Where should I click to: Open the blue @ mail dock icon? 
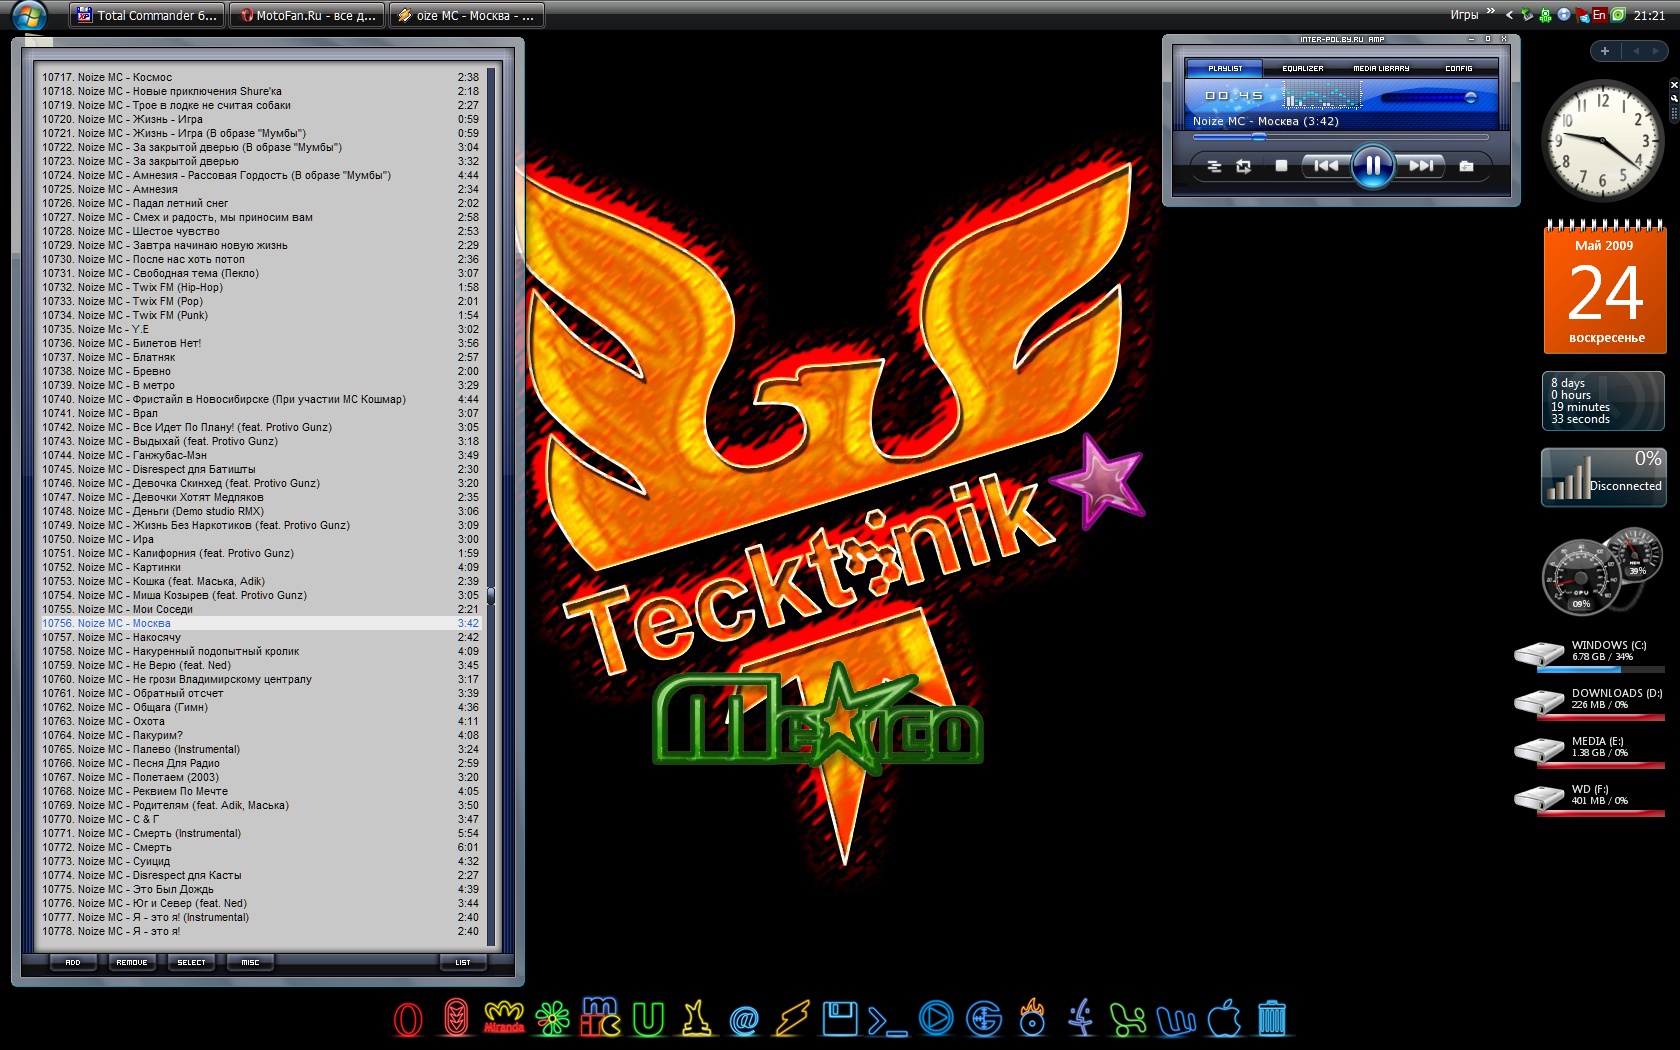744,1020
